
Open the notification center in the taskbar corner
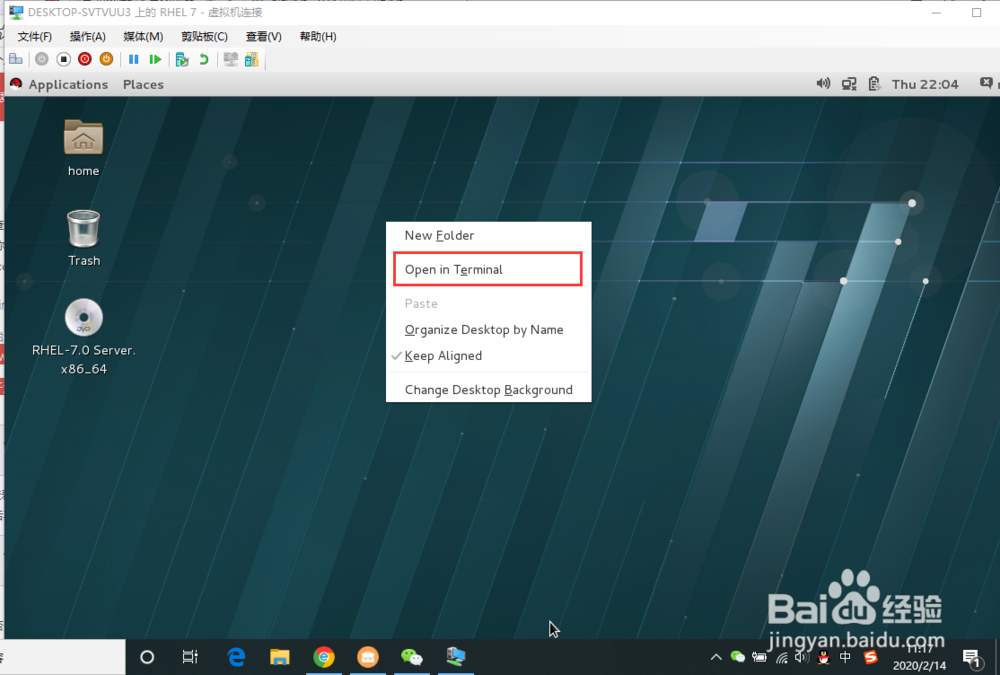point(972,658)
